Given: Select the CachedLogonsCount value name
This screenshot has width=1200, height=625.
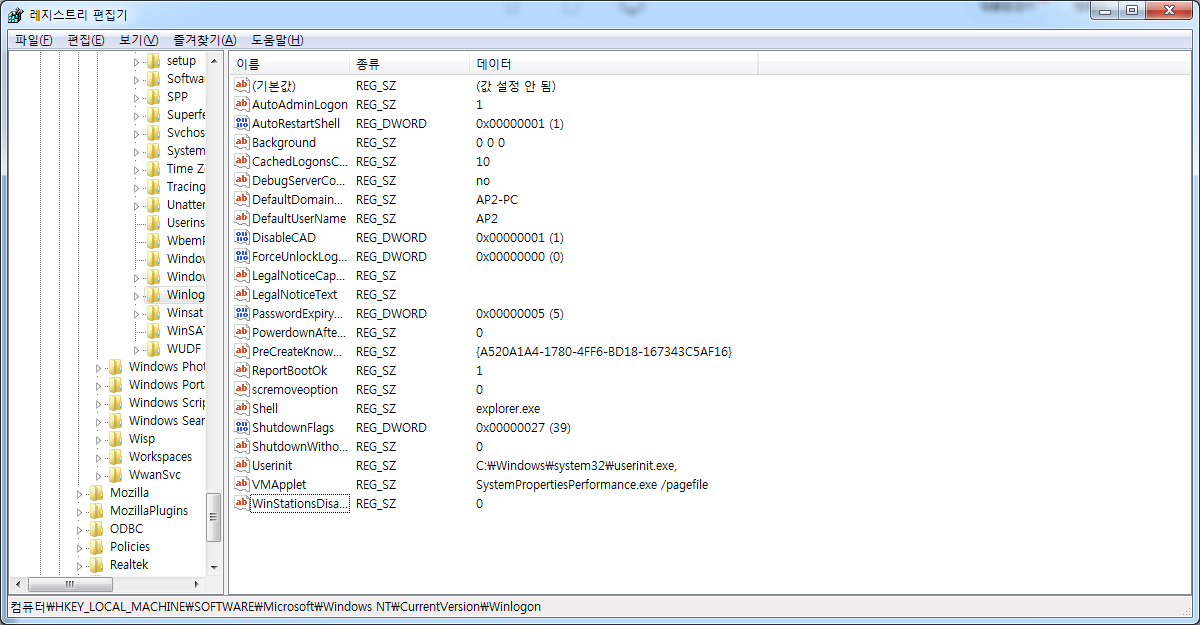Looking at the screenshot, I should click(300, 161).
